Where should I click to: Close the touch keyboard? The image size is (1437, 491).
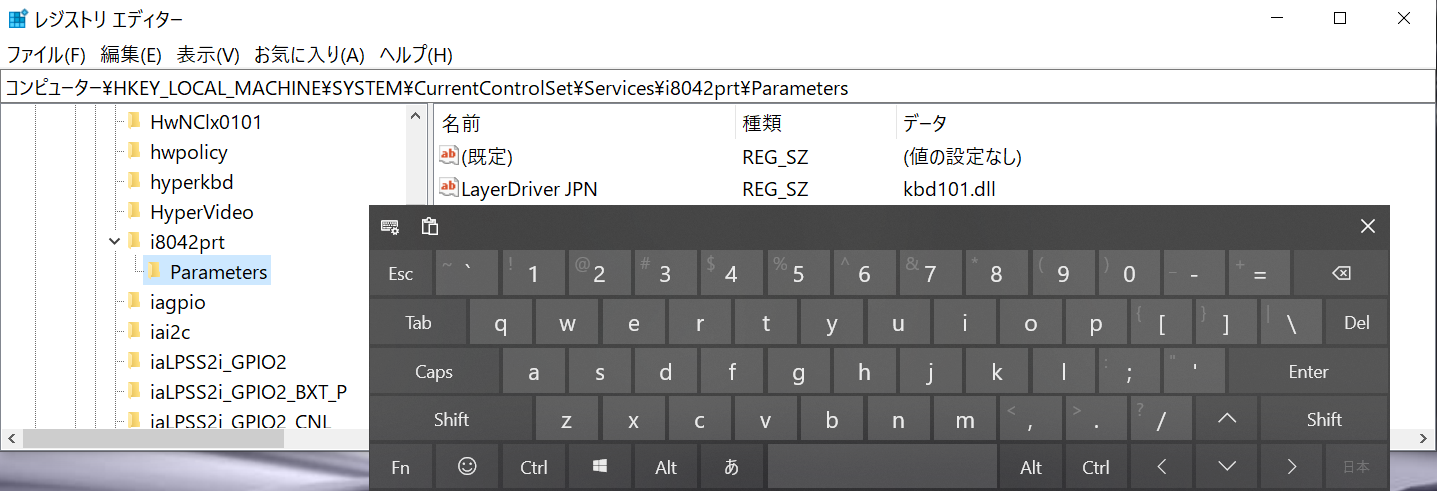click(1368, 227)
